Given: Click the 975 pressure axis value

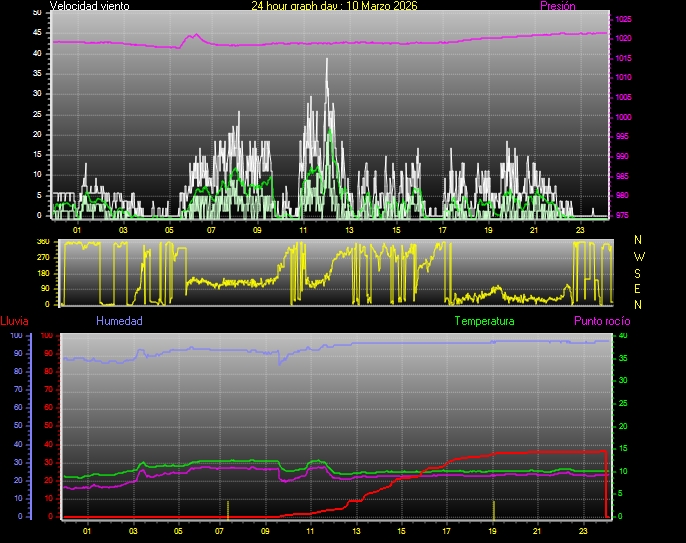Looking at the screenshot, I should [x=622, y=215].
